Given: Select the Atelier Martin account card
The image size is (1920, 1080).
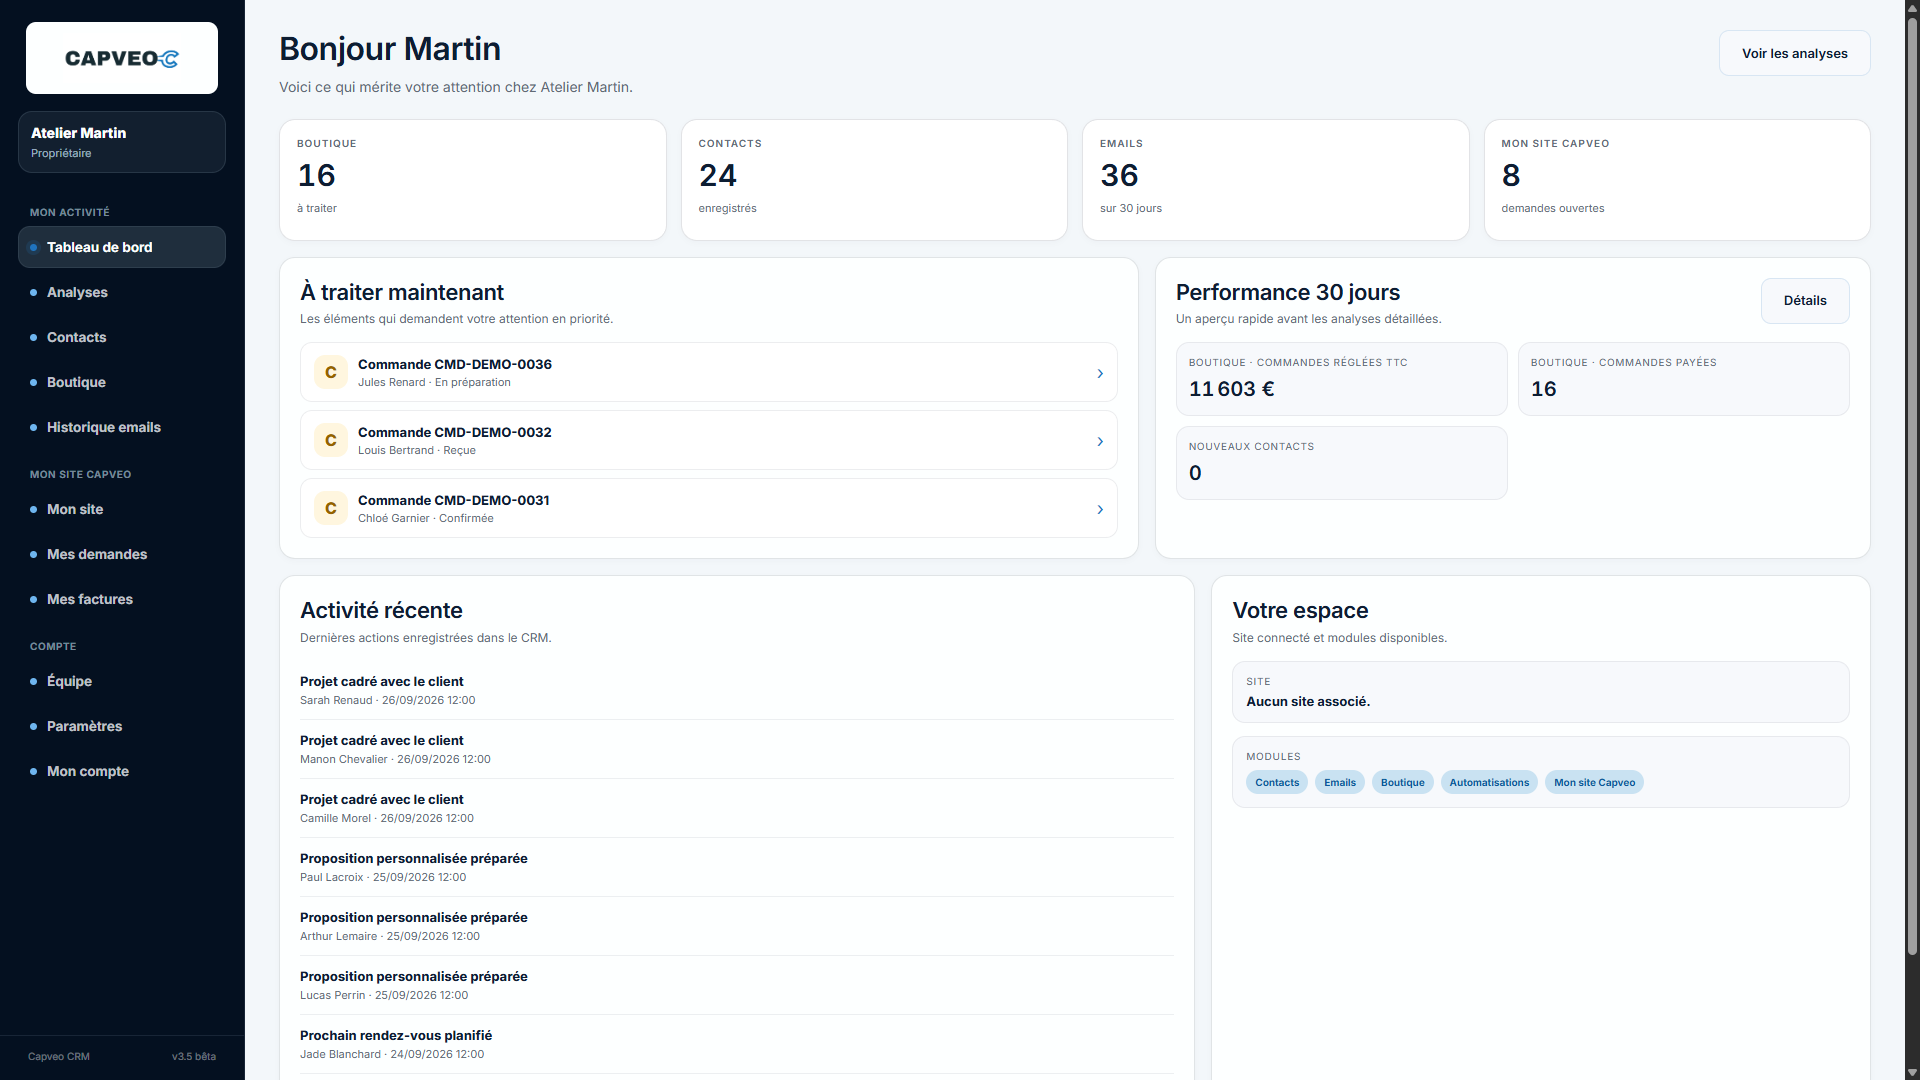Looking at the screenshot, I should [122, 142].
